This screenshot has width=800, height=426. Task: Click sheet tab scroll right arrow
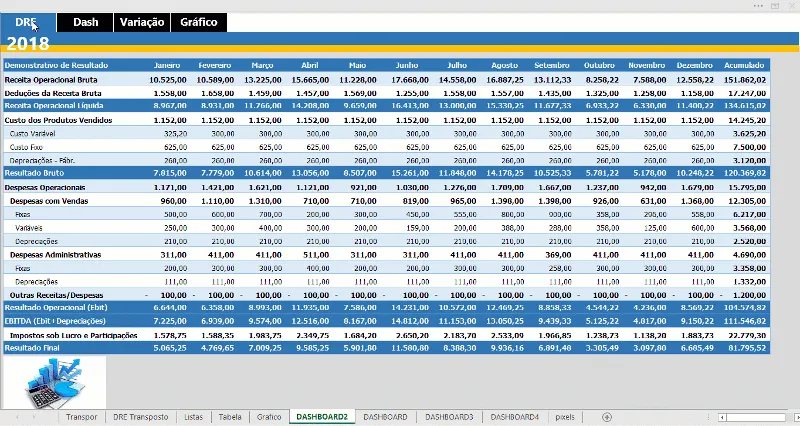tap(34, 417)
